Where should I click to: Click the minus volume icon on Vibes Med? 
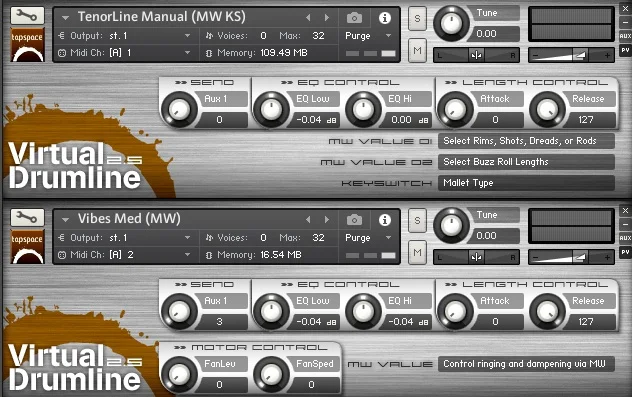[x=536, y=258]
